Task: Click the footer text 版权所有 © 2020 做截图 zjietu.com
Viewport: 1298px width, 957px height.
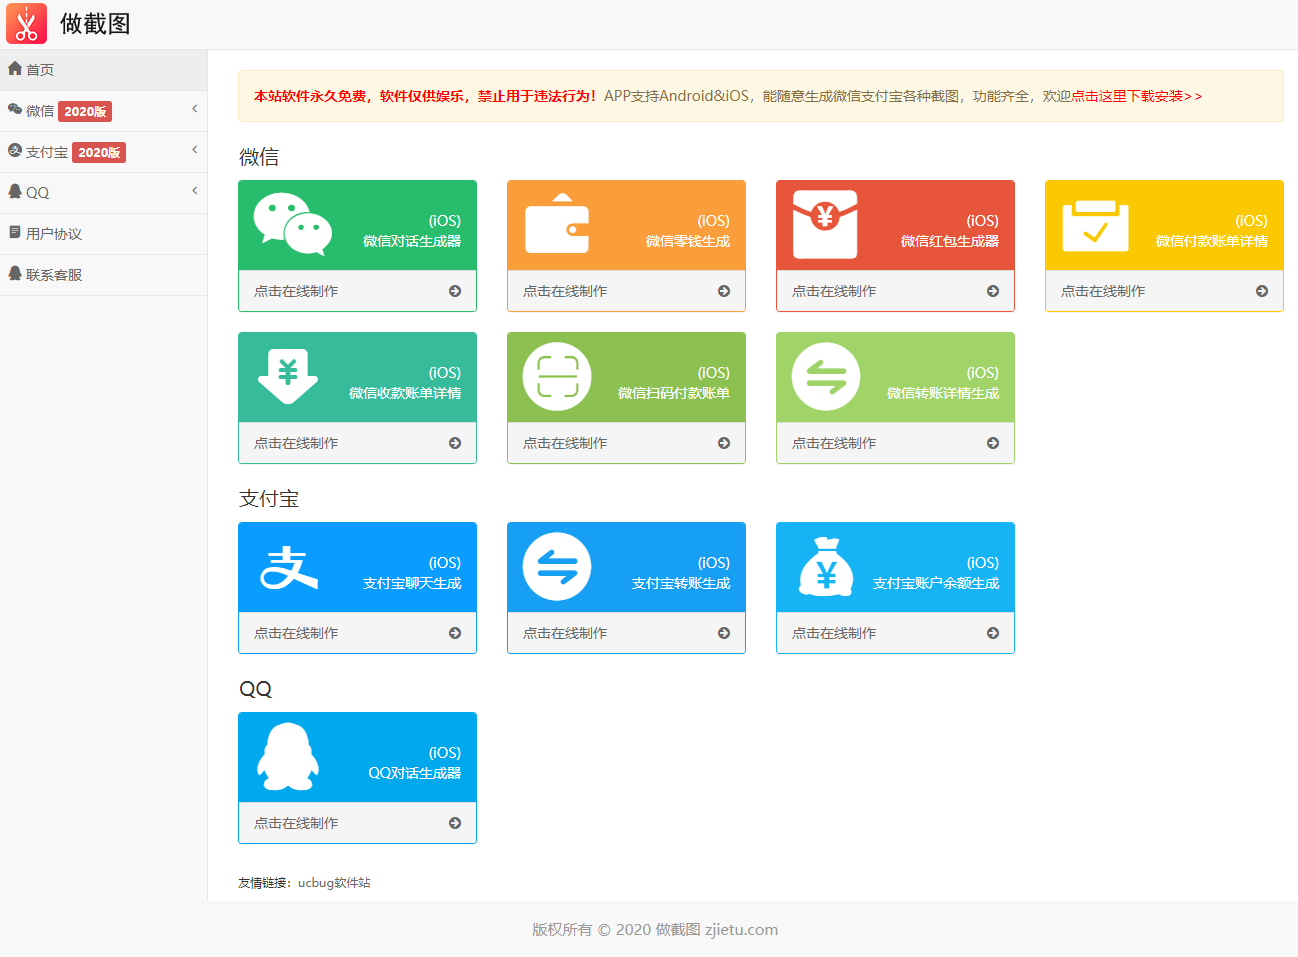Action: pyautogui.click(x=655, y=929)
